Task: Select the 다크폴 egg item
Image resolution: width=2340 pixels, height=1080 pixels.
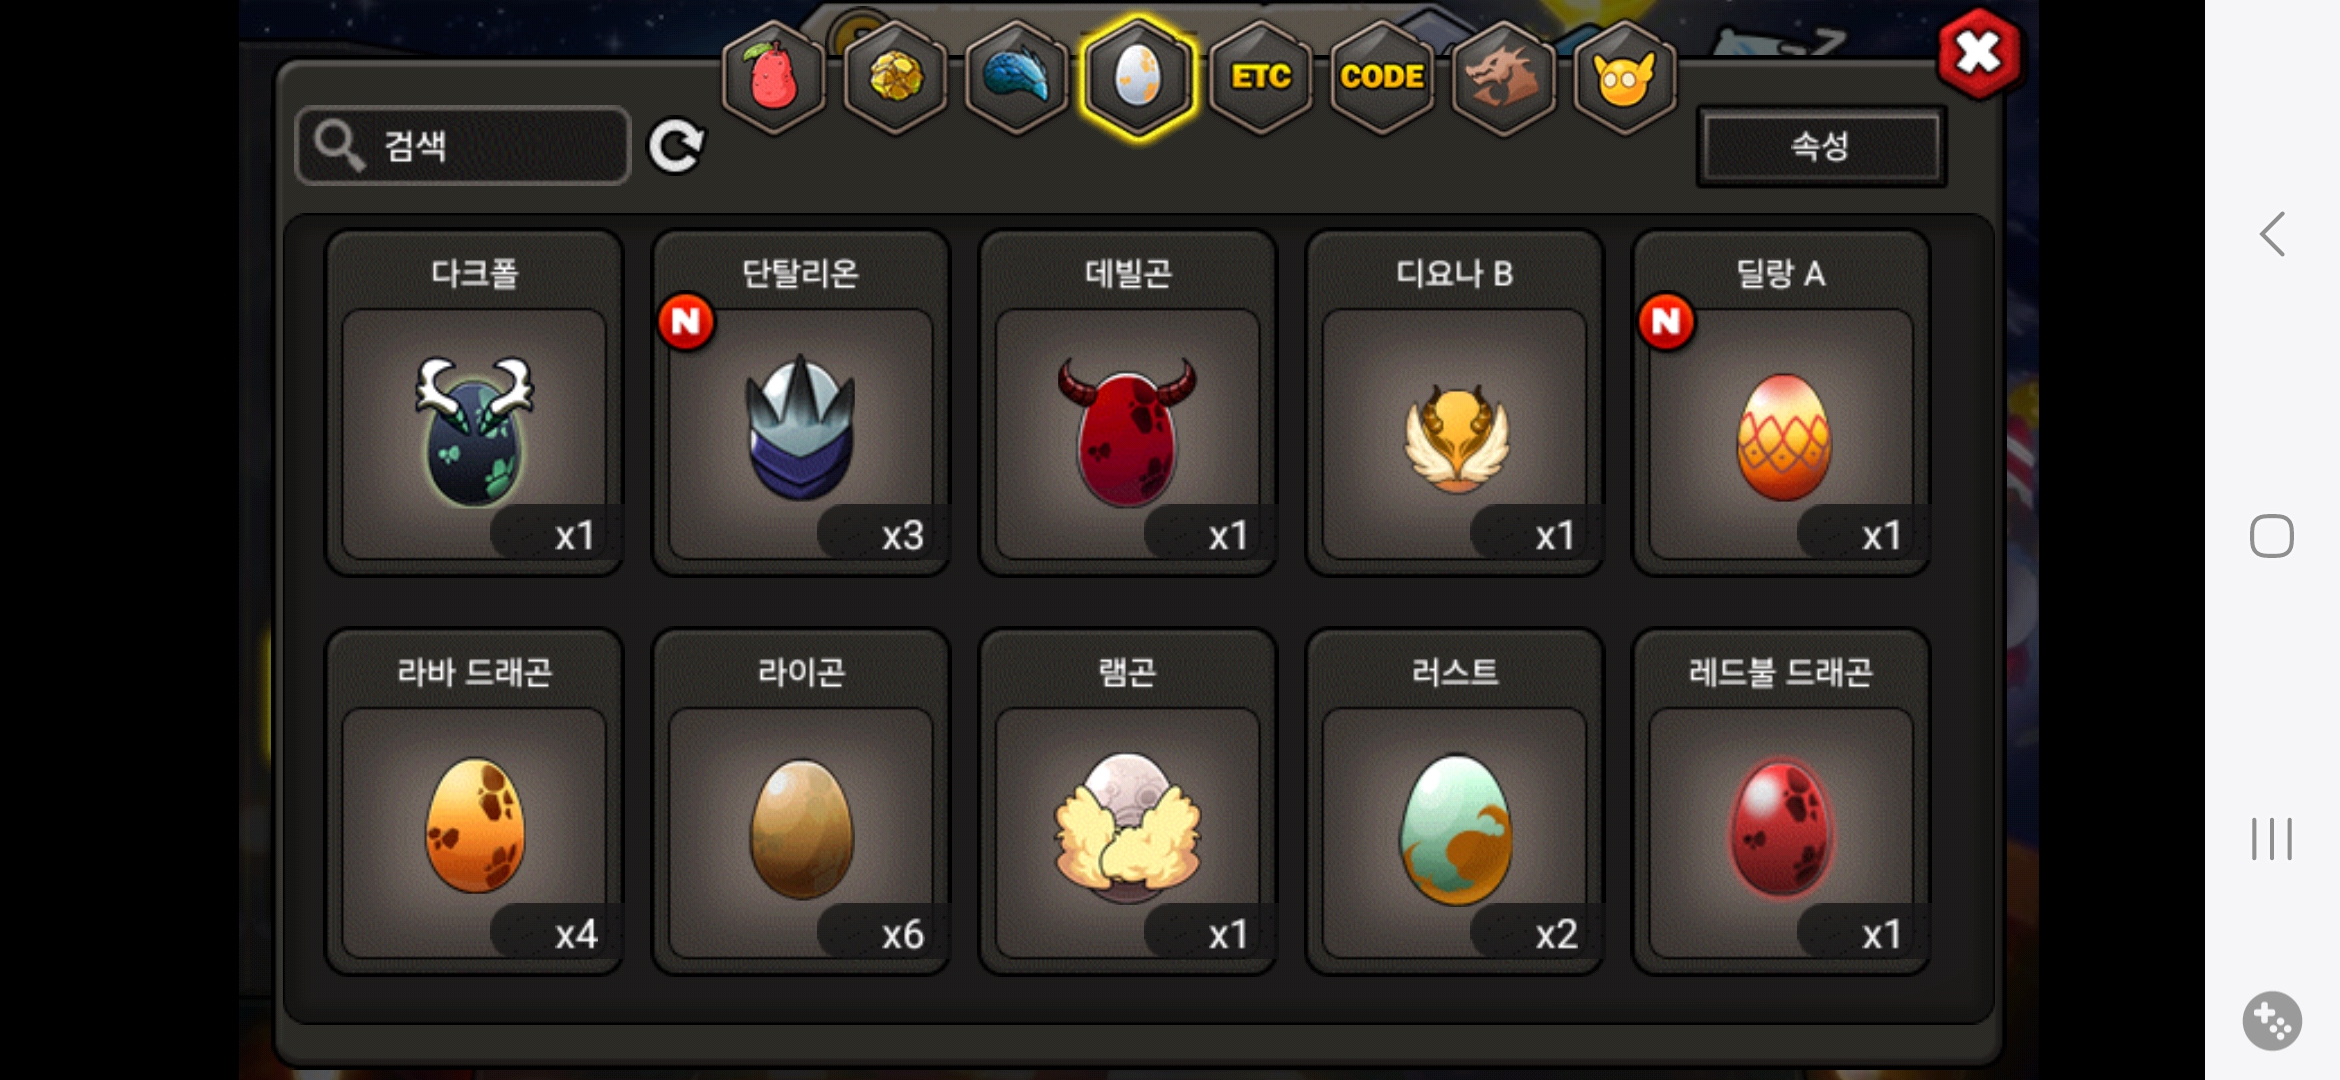Action: tap(474, 403)
